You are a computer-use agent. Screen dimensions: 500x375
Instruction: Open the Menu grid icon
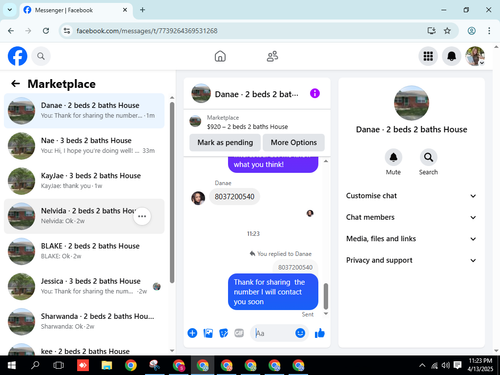[428, 56]
